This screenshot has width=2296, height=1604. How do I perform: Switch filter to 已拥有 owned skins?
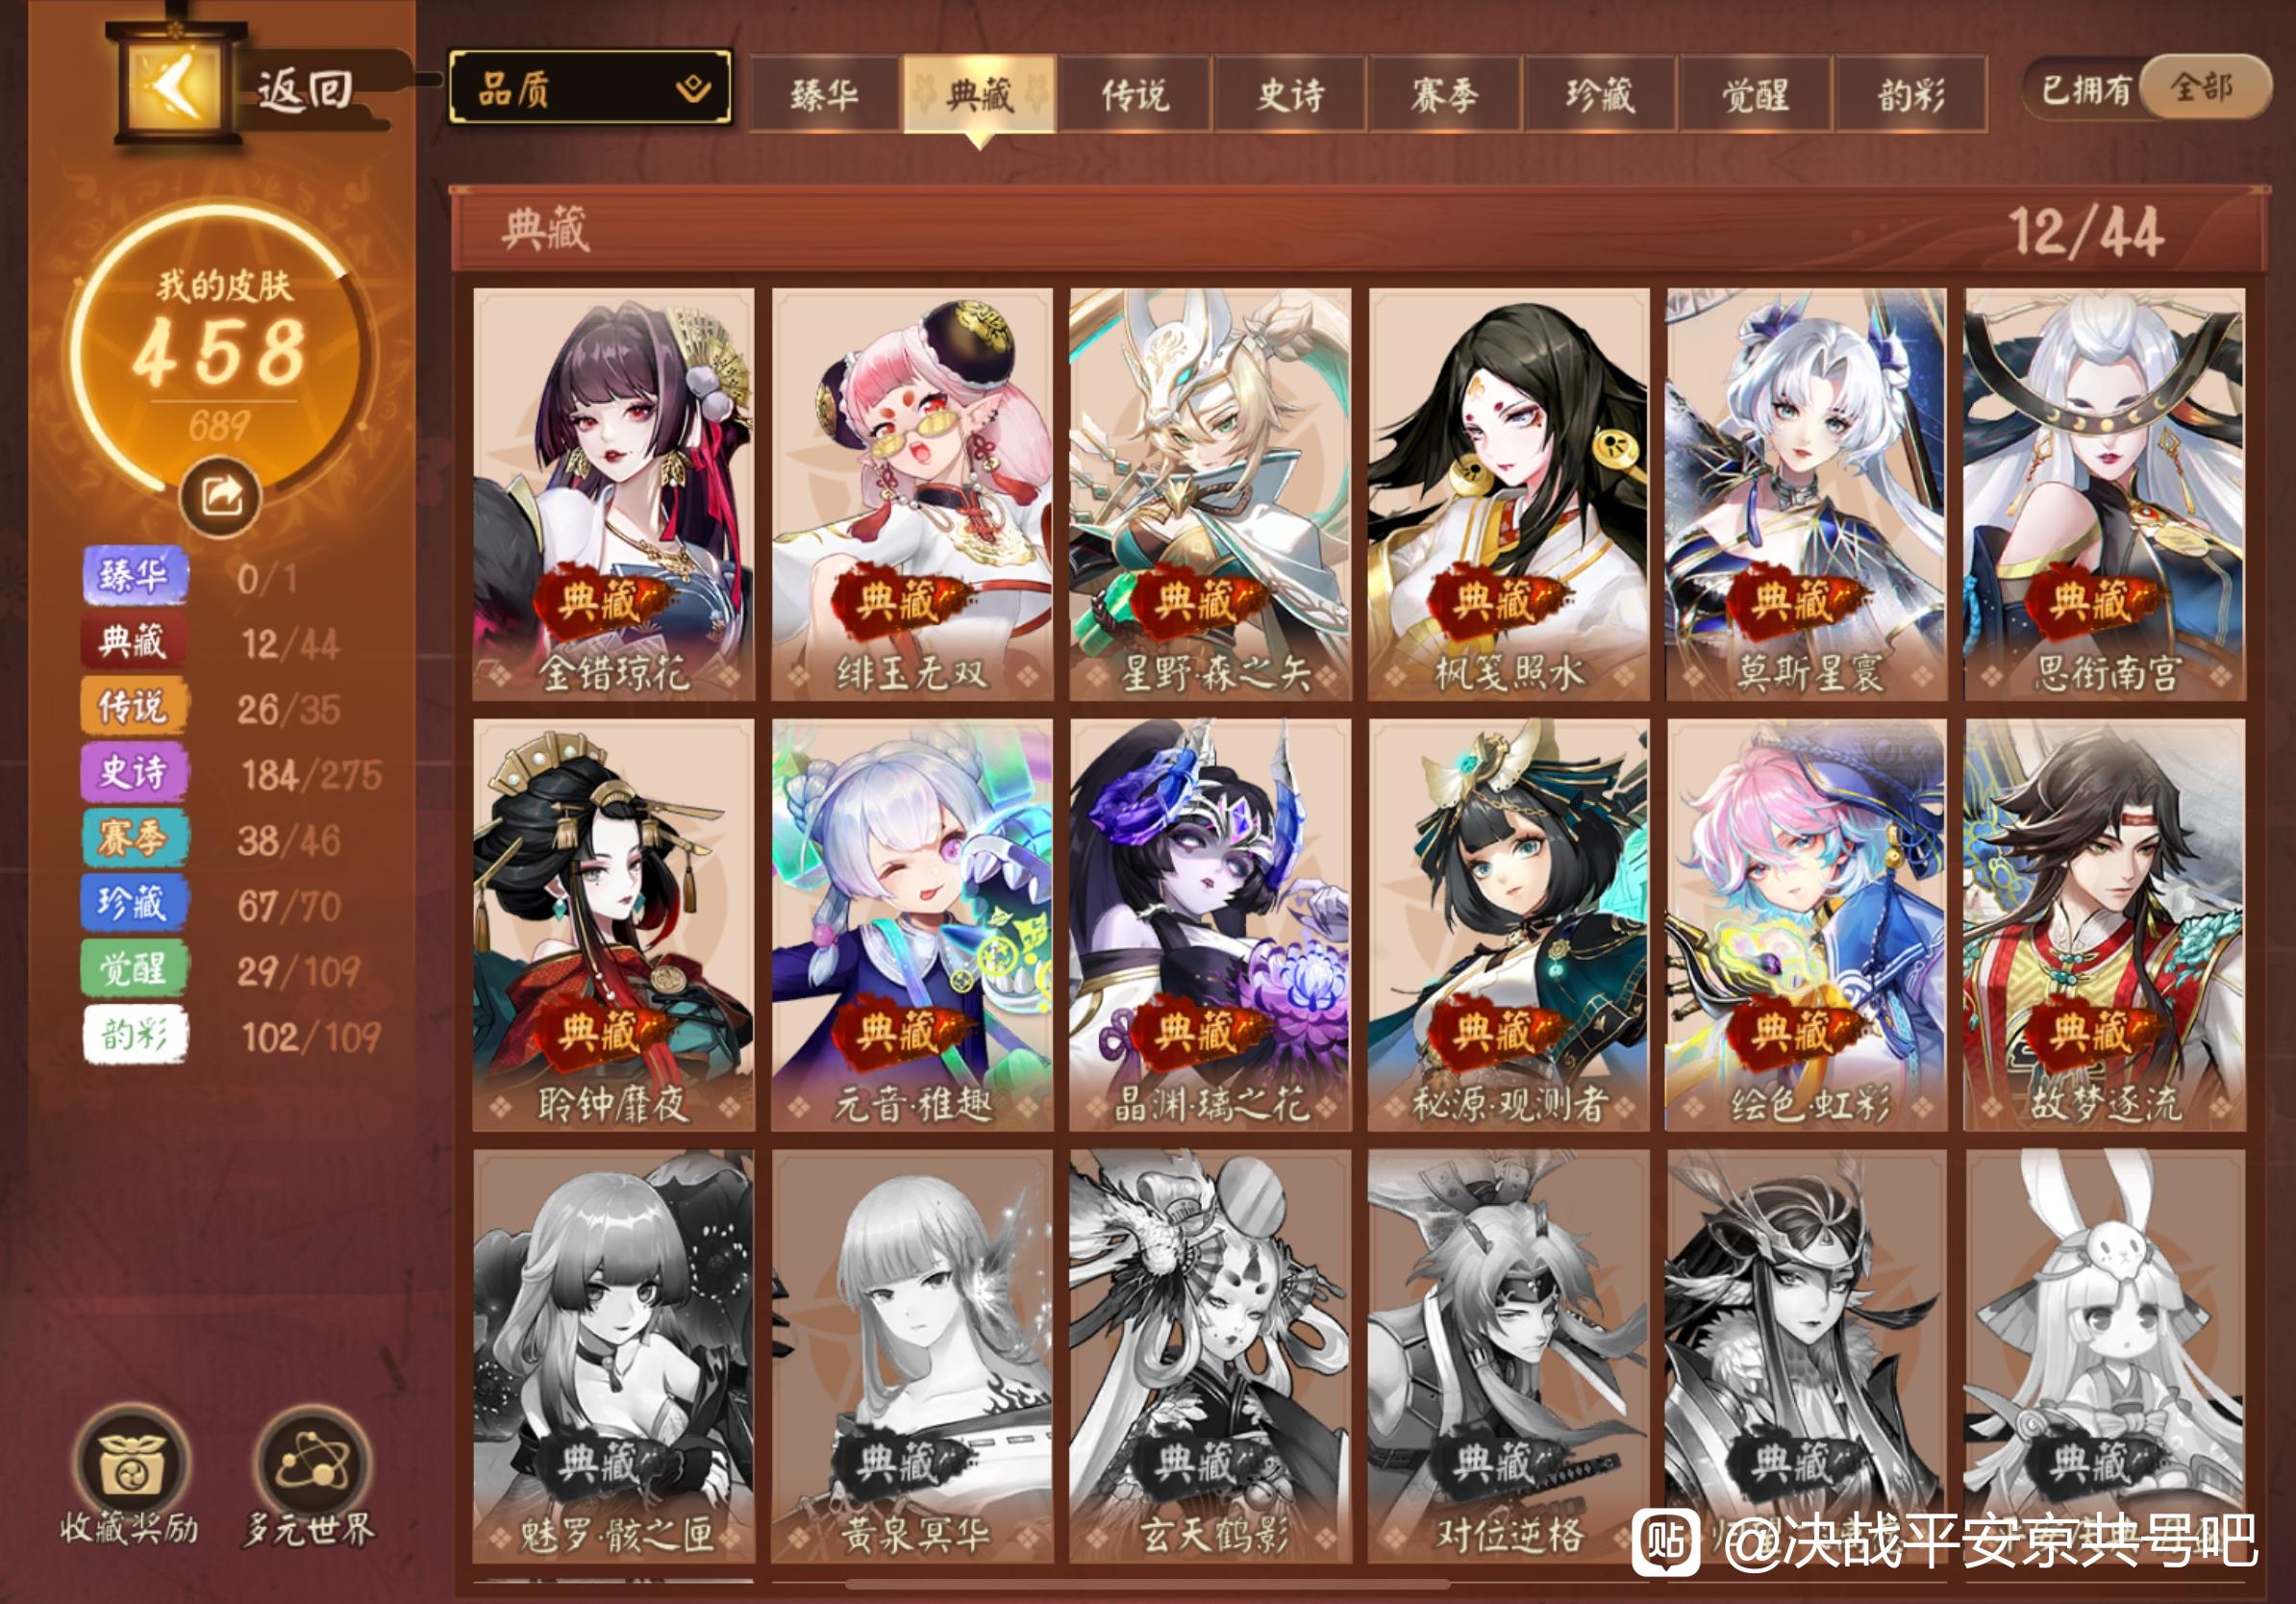point(2086,90)
